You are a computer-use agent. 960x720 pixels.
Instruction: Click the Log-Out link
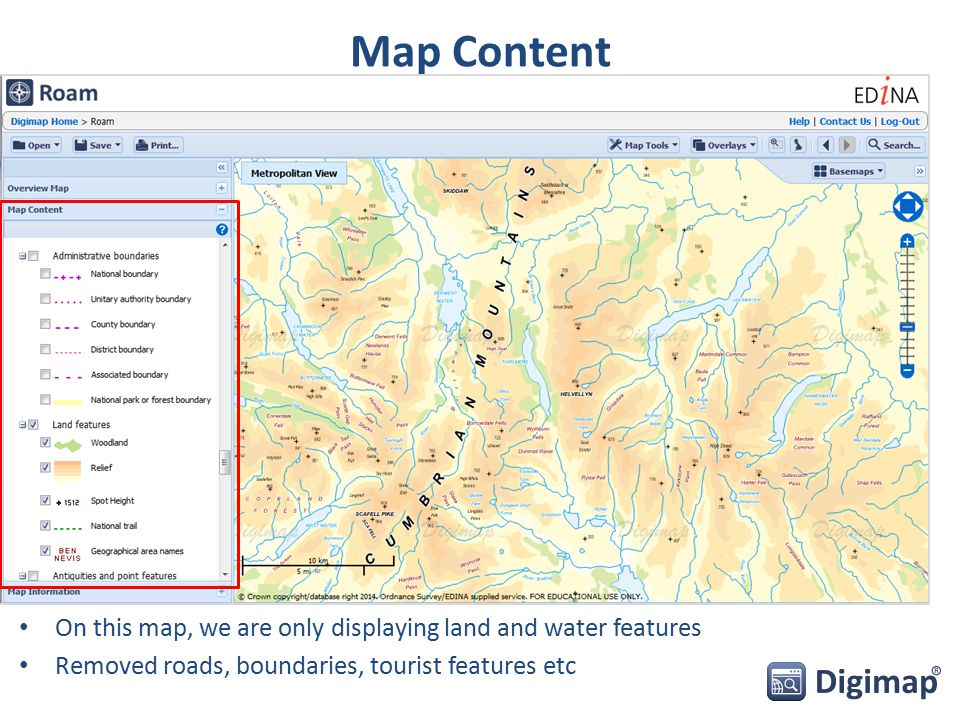900,121
